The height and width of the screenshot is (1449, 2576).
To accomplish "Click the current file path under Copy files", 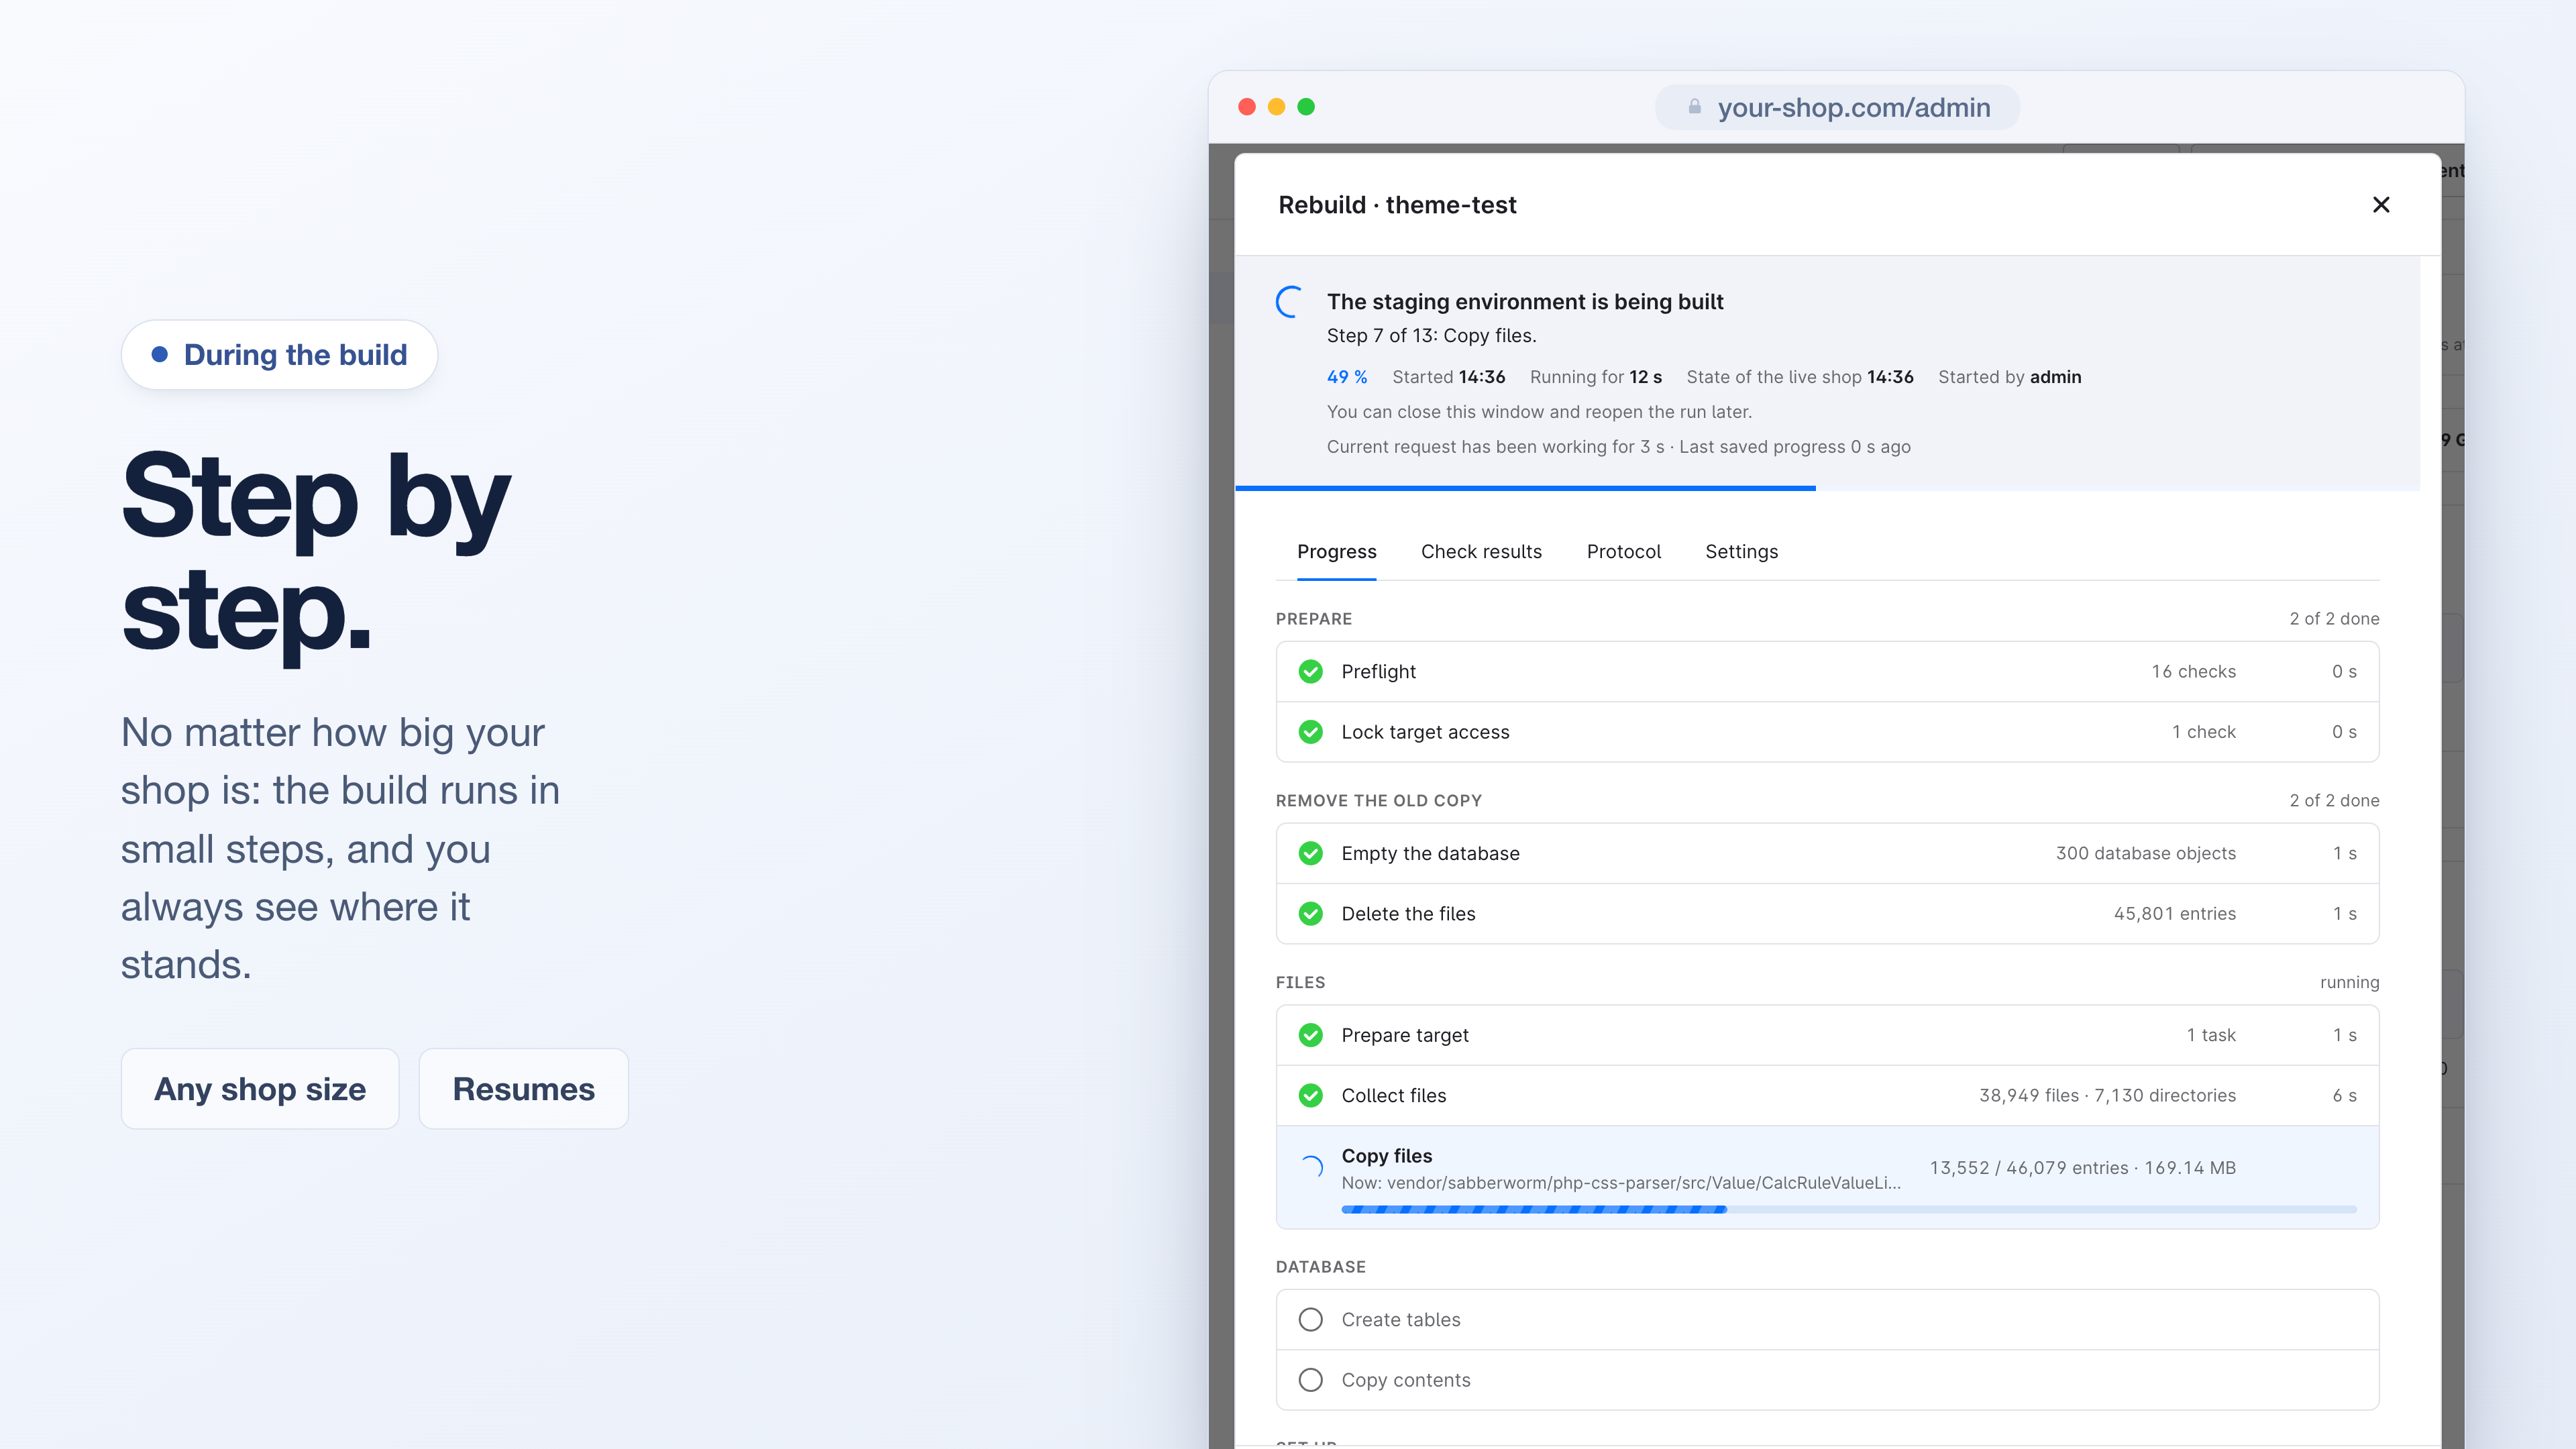I will [x=1621, y=1183].
